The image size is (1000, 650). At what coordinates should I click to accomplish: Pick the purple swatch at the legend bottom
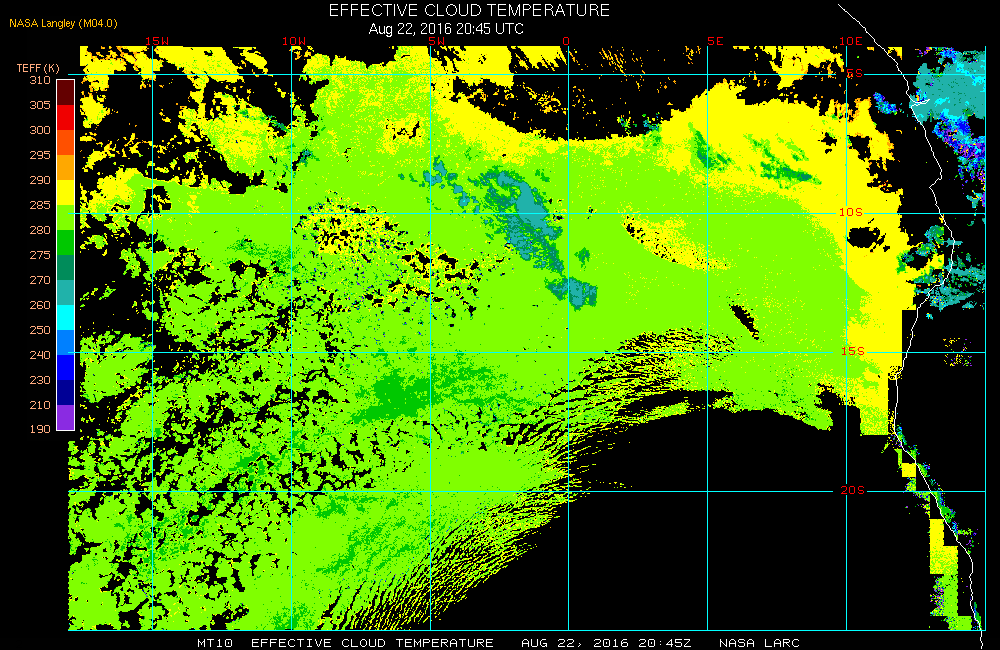click(x=66, y=417)
